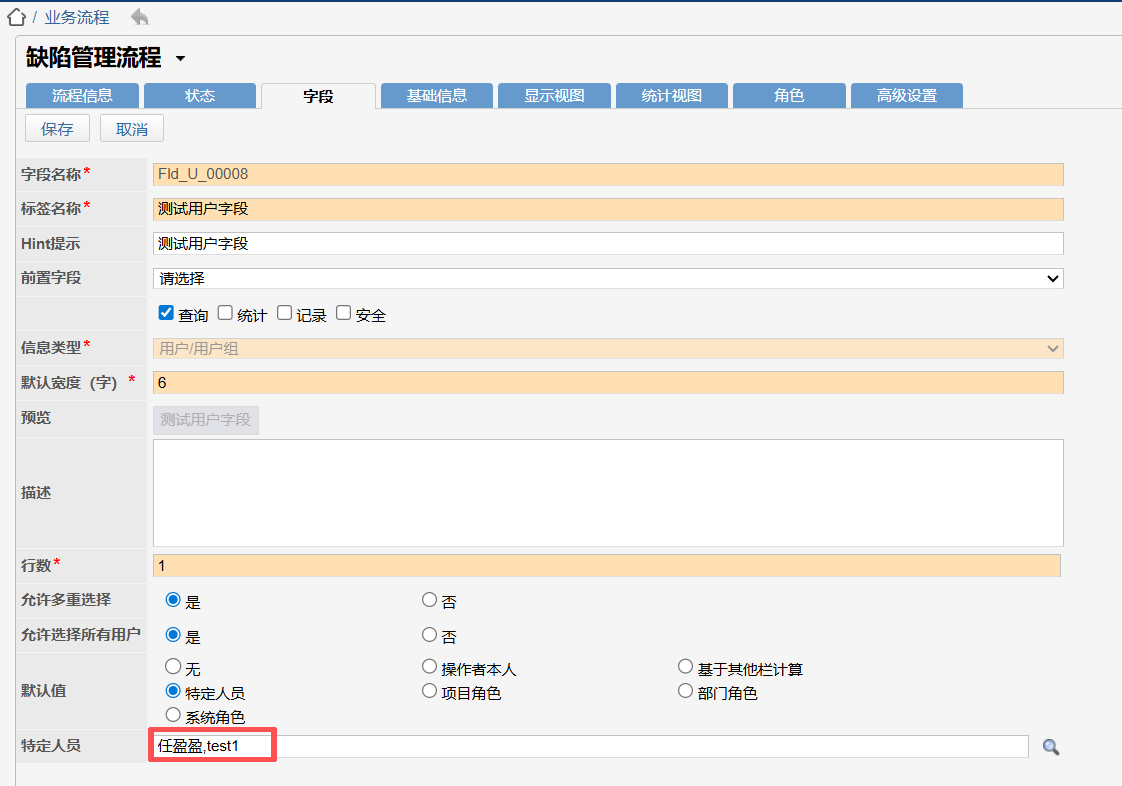The image size is (1122, 786).
Task: Open the 信息类型 dropdown
Action: (x=607, y=348)
